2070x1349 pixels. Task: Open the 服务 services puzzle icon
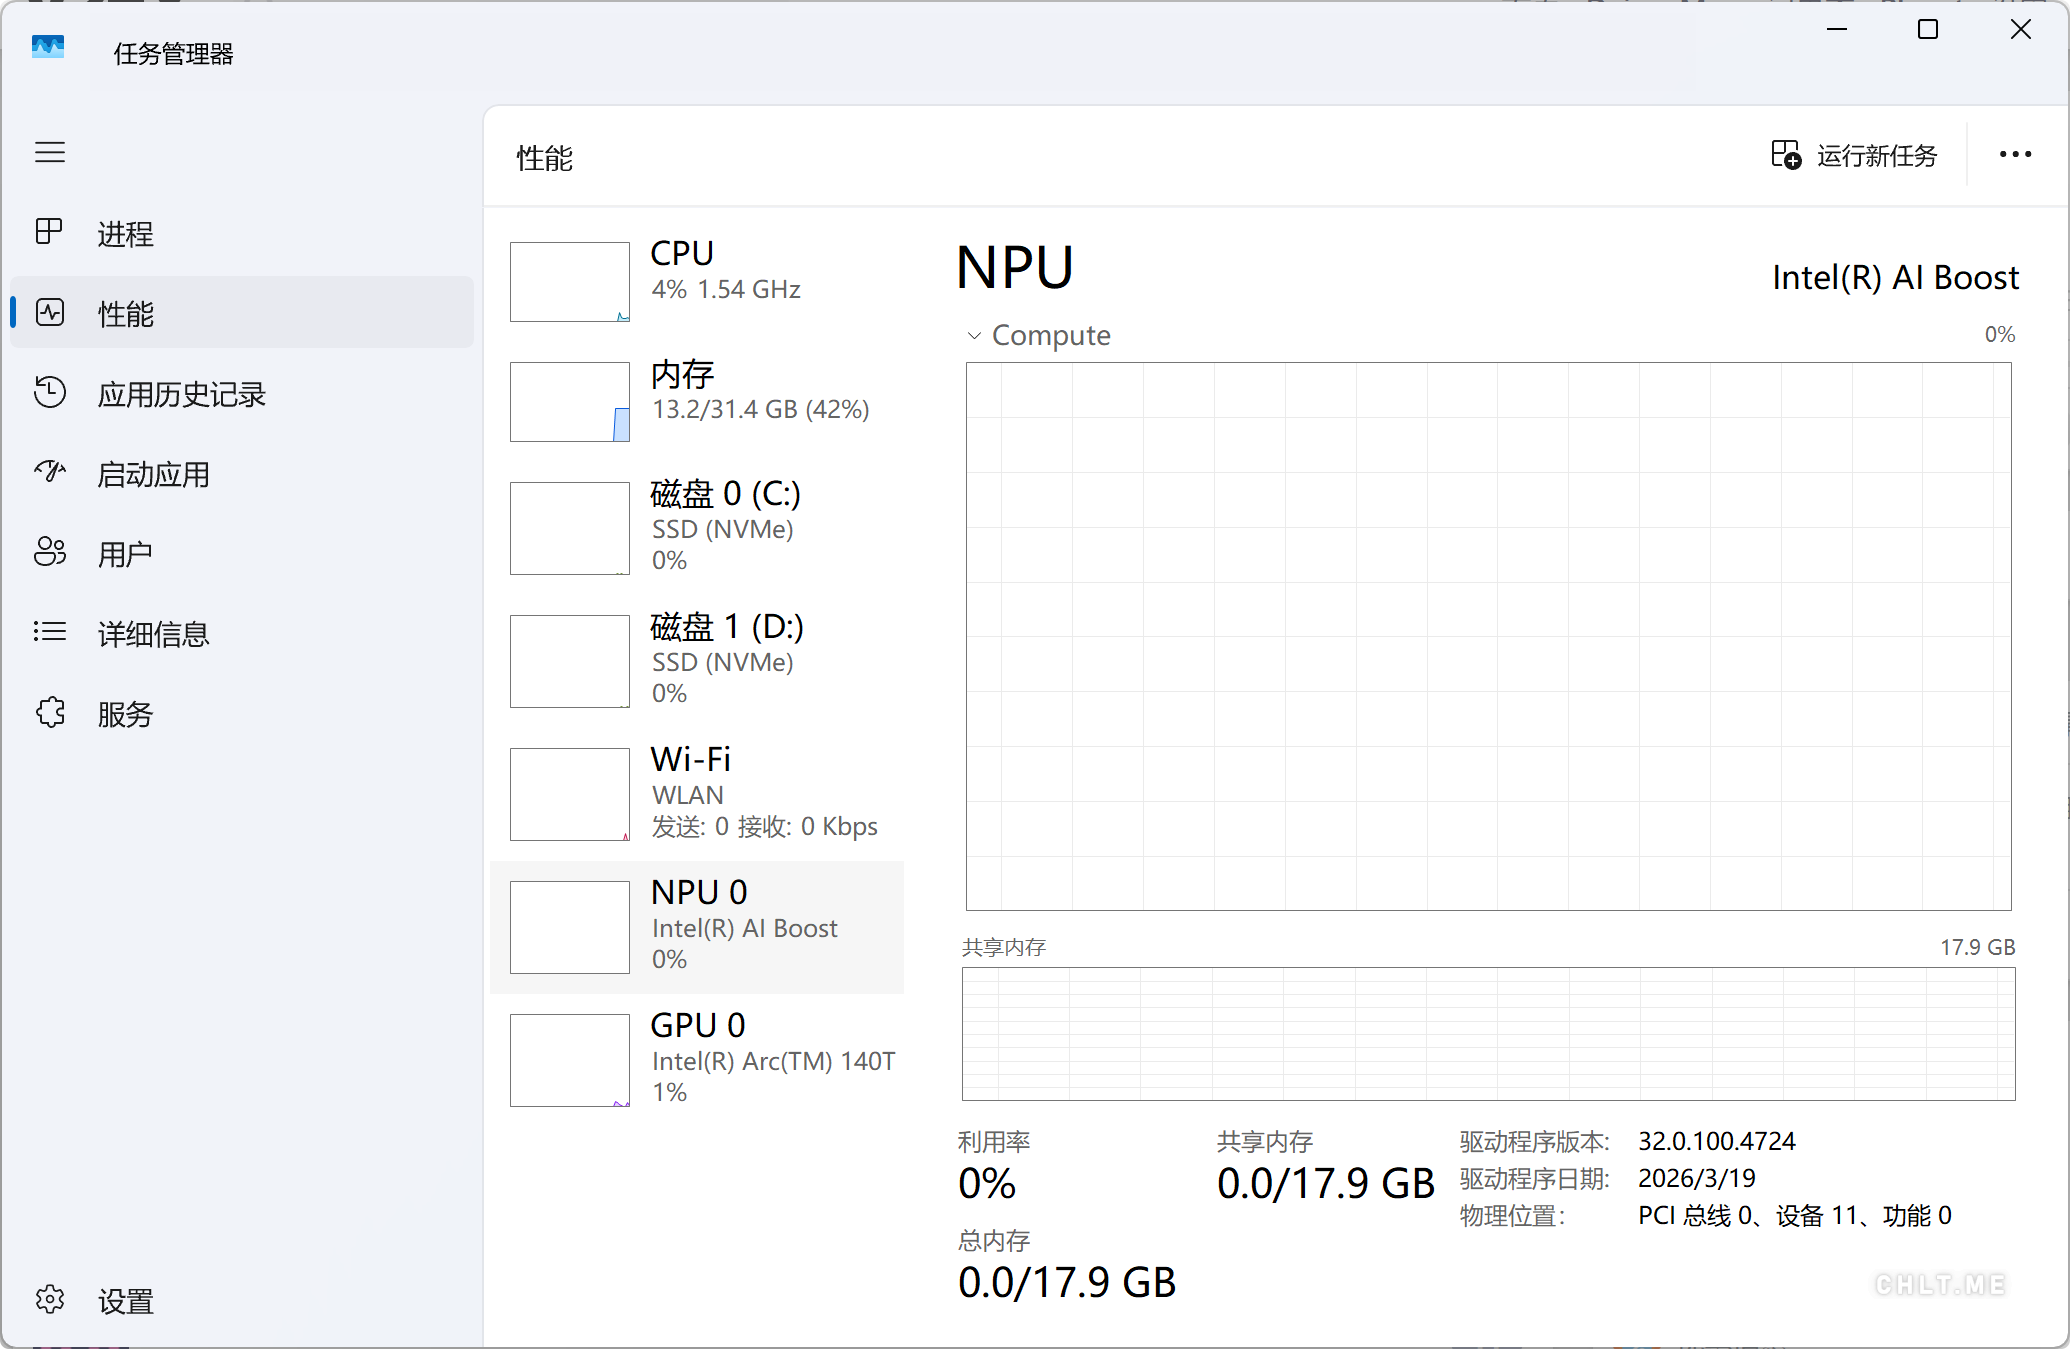click(50, 712)
